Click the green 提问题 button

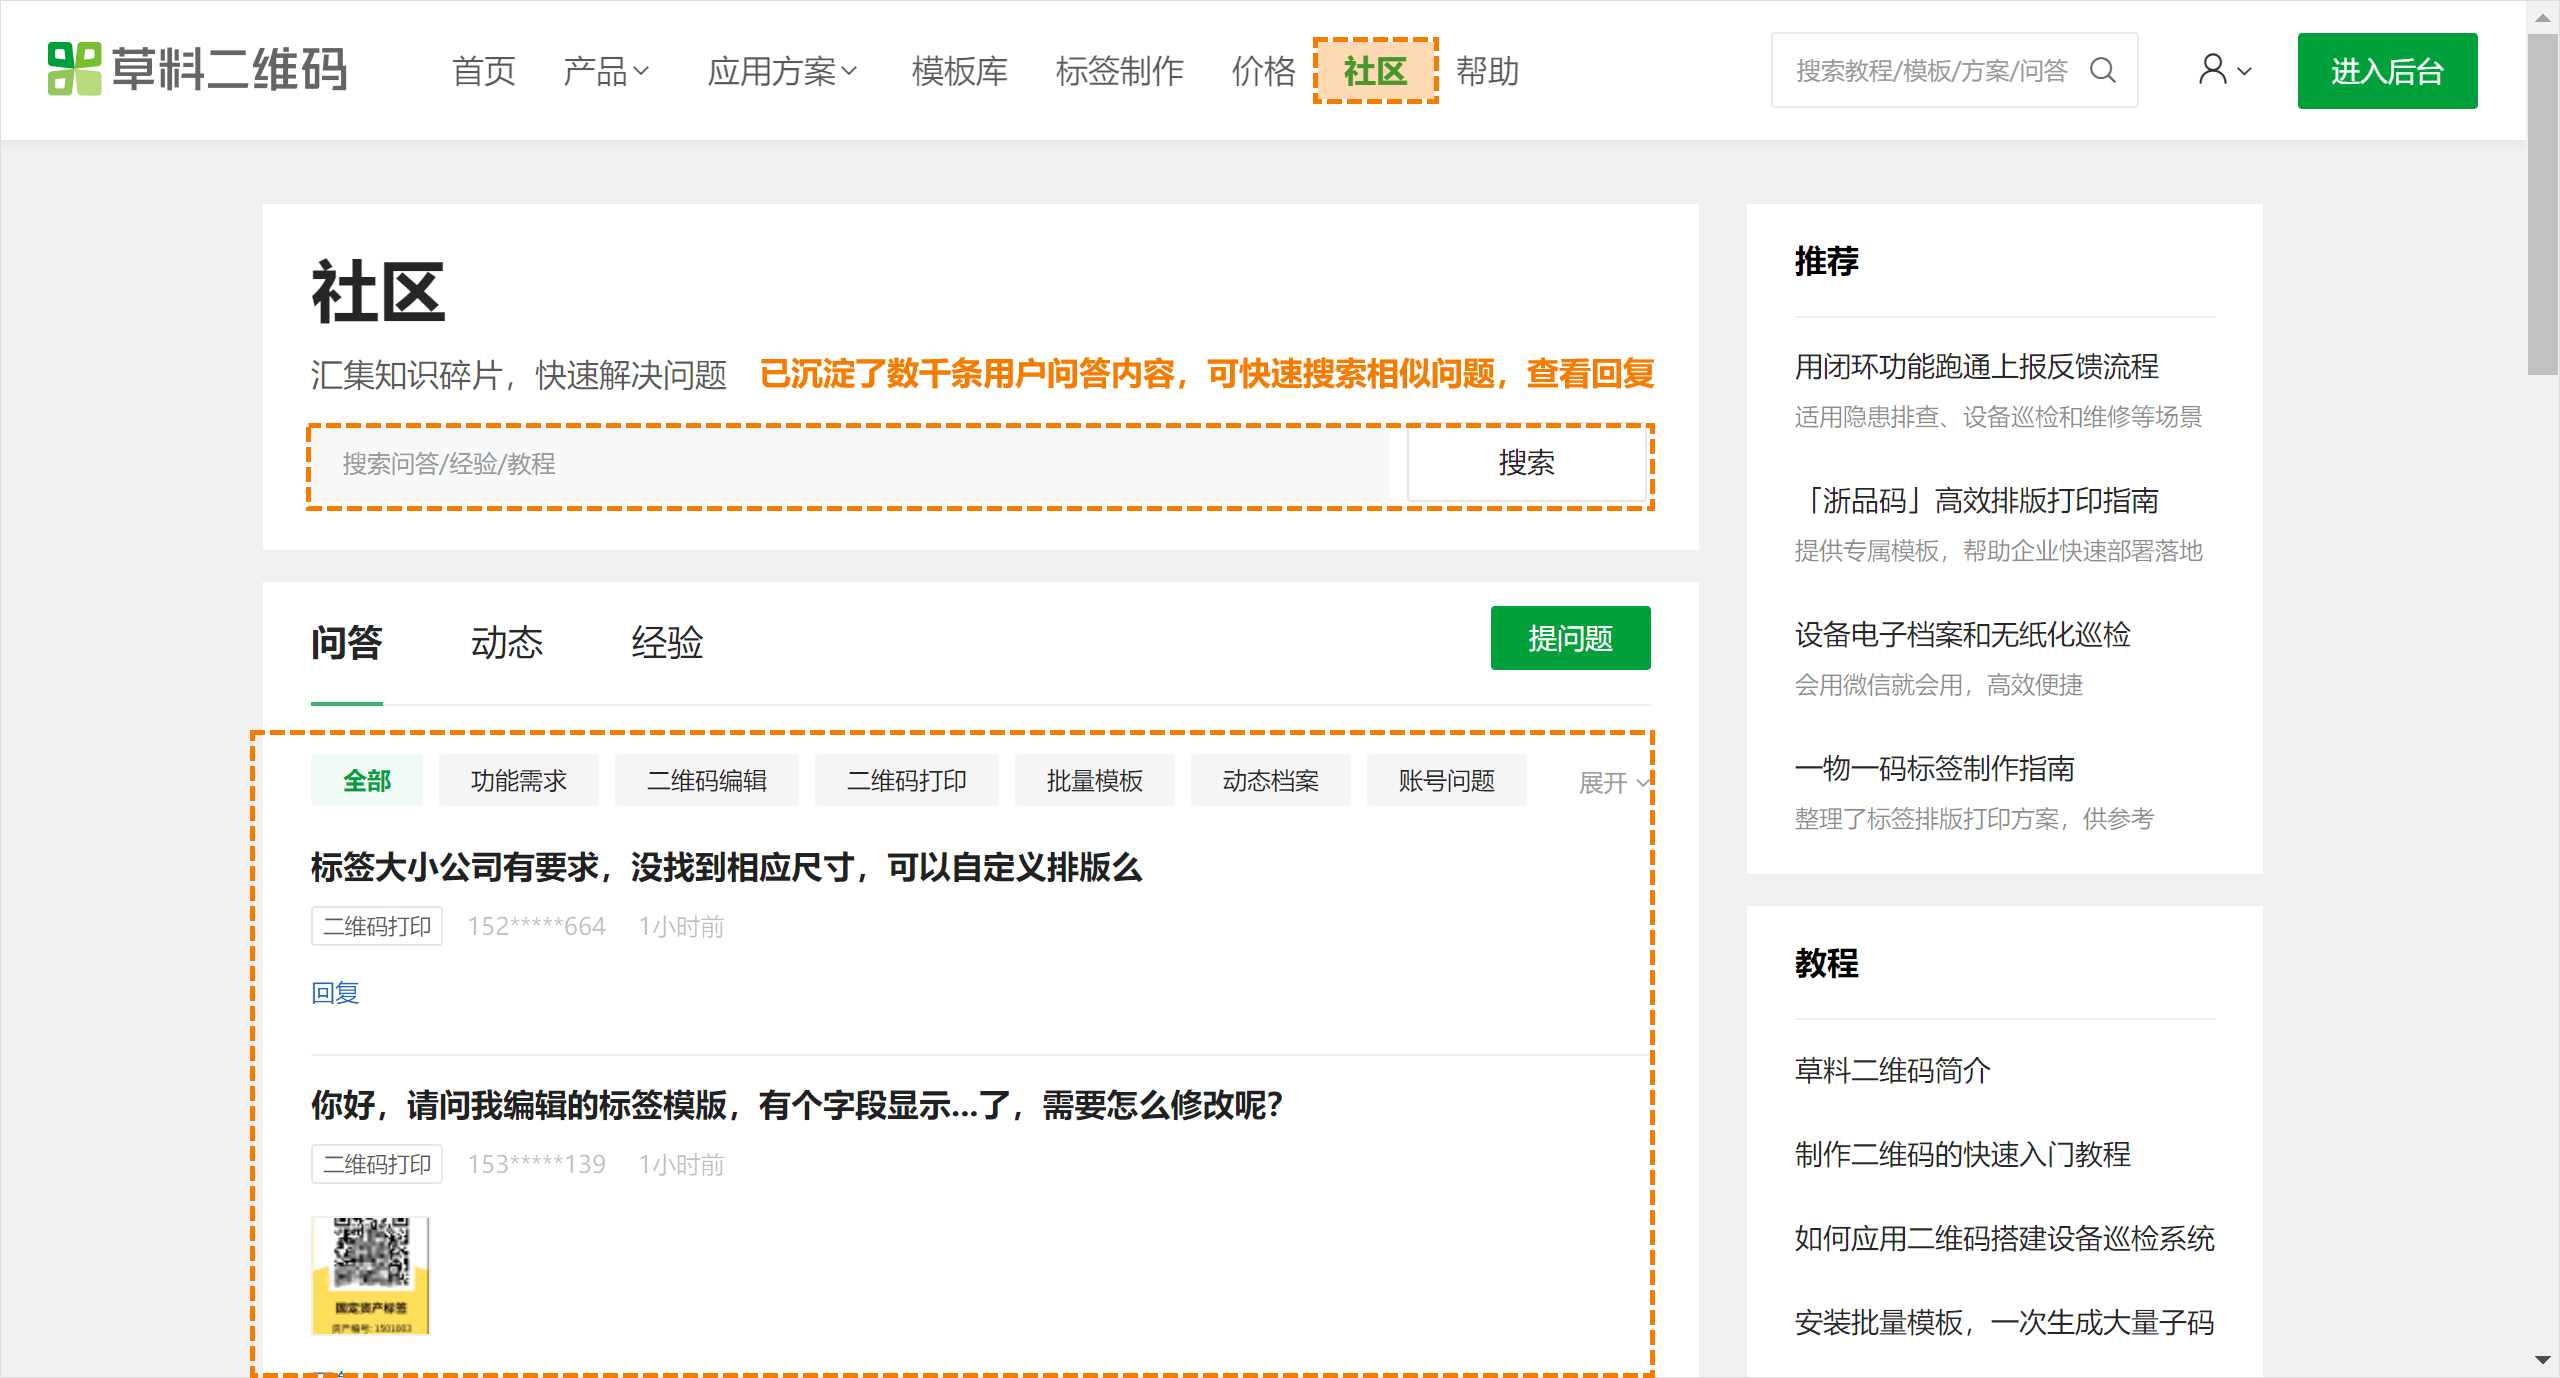tap(1570, 638)
